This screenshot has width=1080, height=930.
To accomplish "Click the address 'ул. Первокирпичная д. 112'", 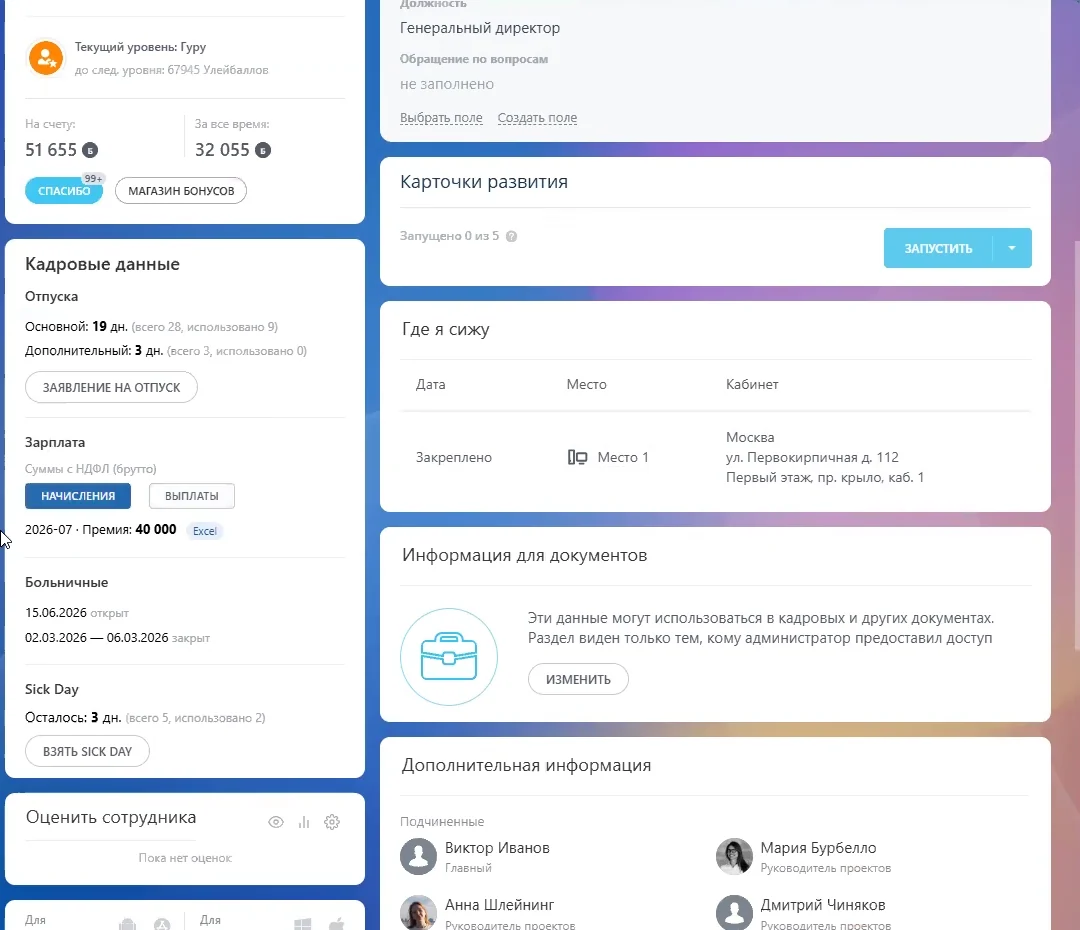I will [812, 457].
